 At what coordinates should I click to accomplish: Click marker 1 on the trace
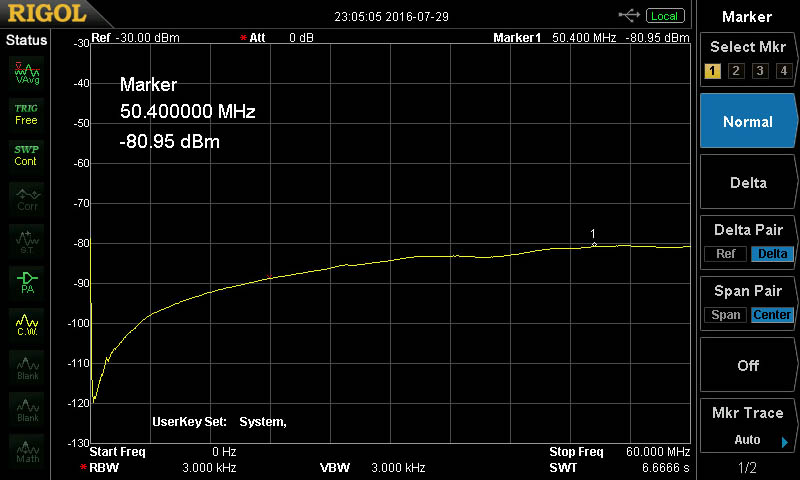pyautogui.click(x=594, y=244)
